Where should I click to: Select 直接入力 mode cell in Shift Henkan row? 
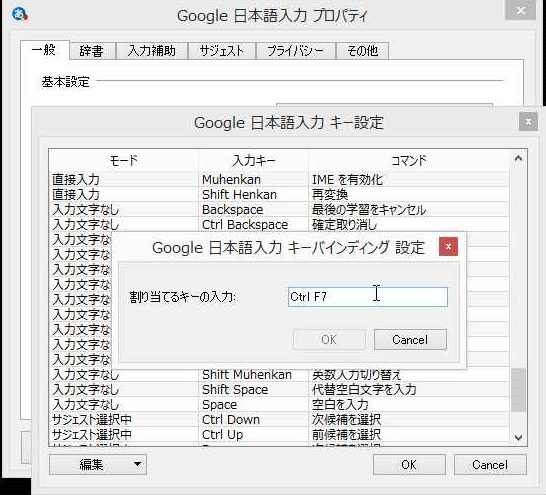(x=124, y=195)
